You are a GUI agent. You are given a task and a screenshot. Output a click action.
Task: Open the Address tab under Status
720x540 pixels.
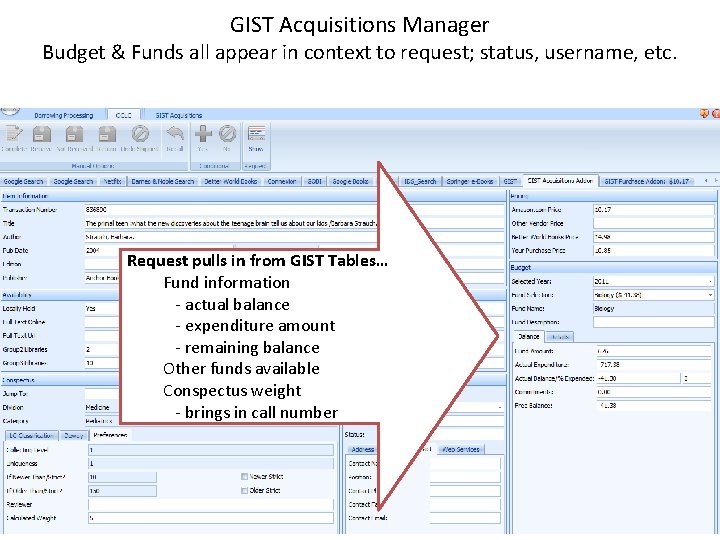click(x=363, y=449)
